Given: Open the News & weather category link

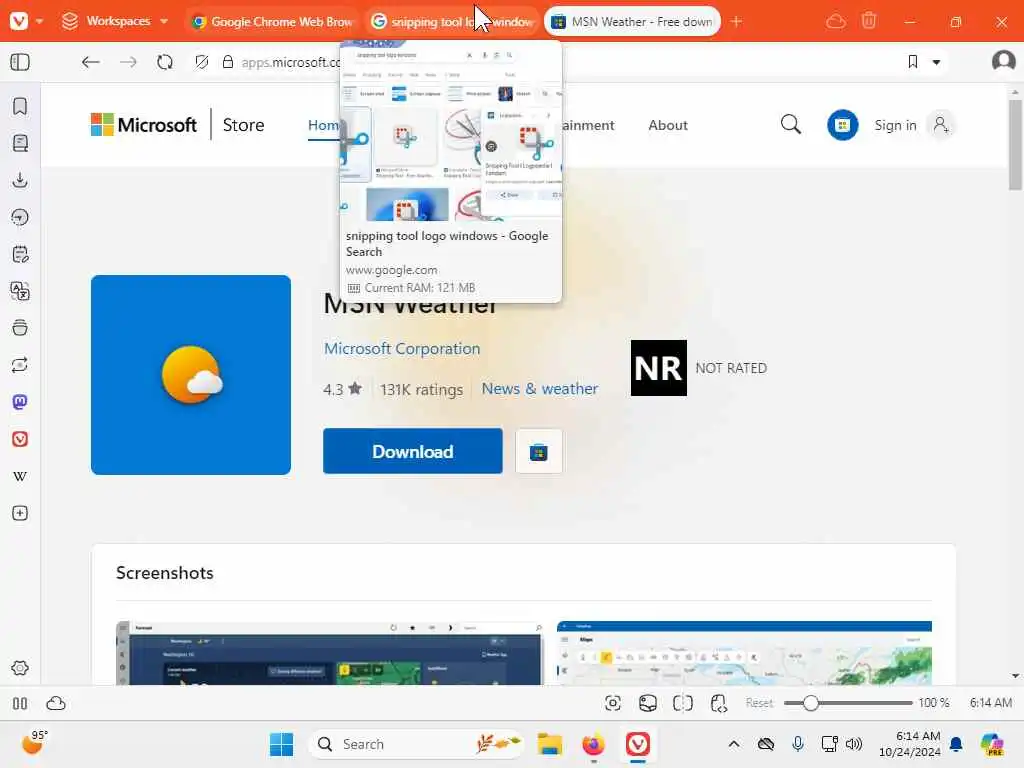Looking at the screenshot, I should tap(539, 389).
